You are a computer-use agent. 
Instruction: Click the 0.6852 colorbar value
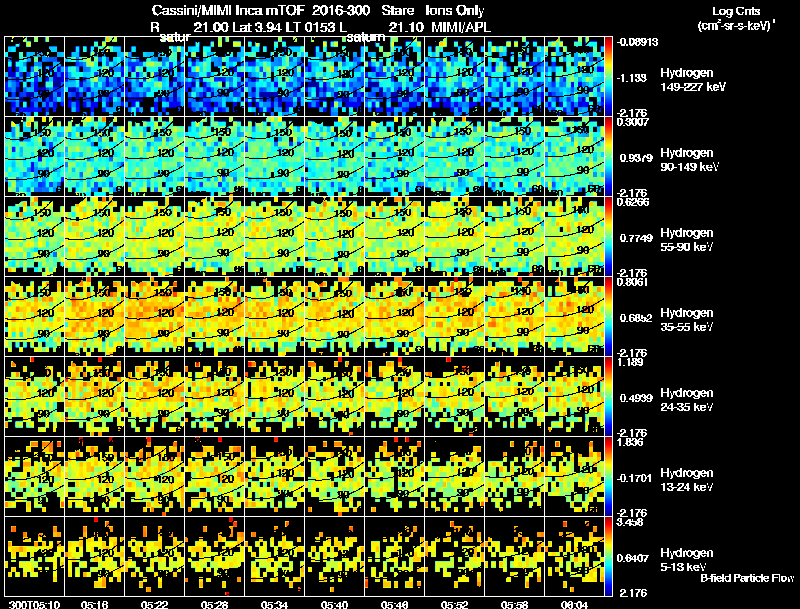636,318
